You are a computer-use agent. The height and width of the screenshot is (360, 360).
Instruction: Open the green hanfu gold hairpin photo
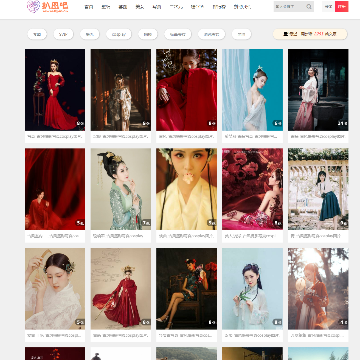[121, 189]
